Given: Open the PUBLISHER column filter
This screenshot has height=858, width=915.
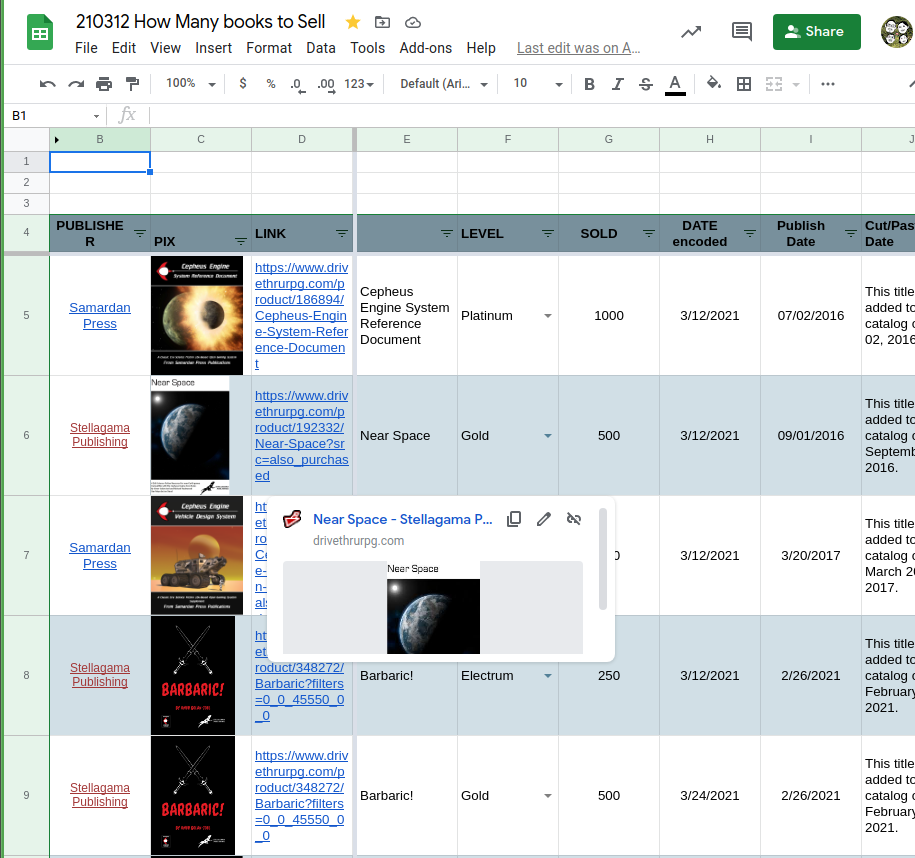Looking at the screenshot, I should tap(140, 233).
